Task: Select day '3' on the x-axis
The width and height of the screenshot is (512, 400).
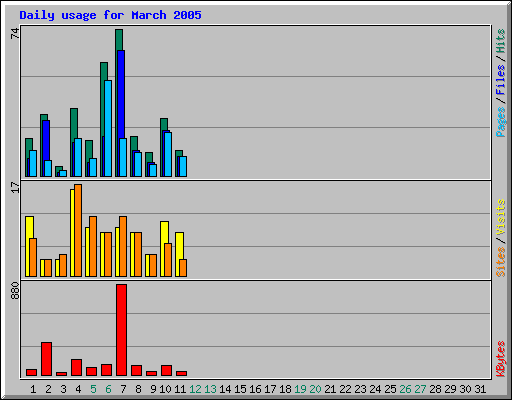Action: pyautogui.click(x=63, y=389)
